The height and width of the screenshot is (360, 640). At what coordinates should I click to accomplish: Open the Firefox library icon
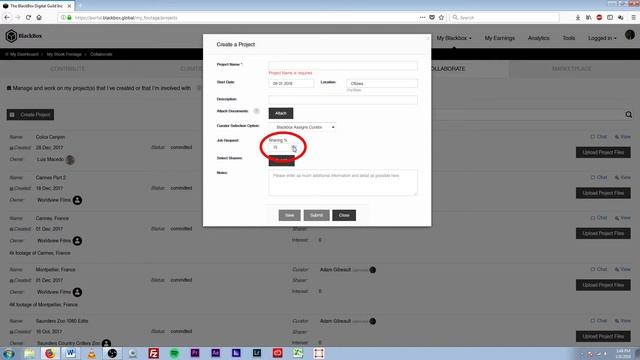(589, 18)
